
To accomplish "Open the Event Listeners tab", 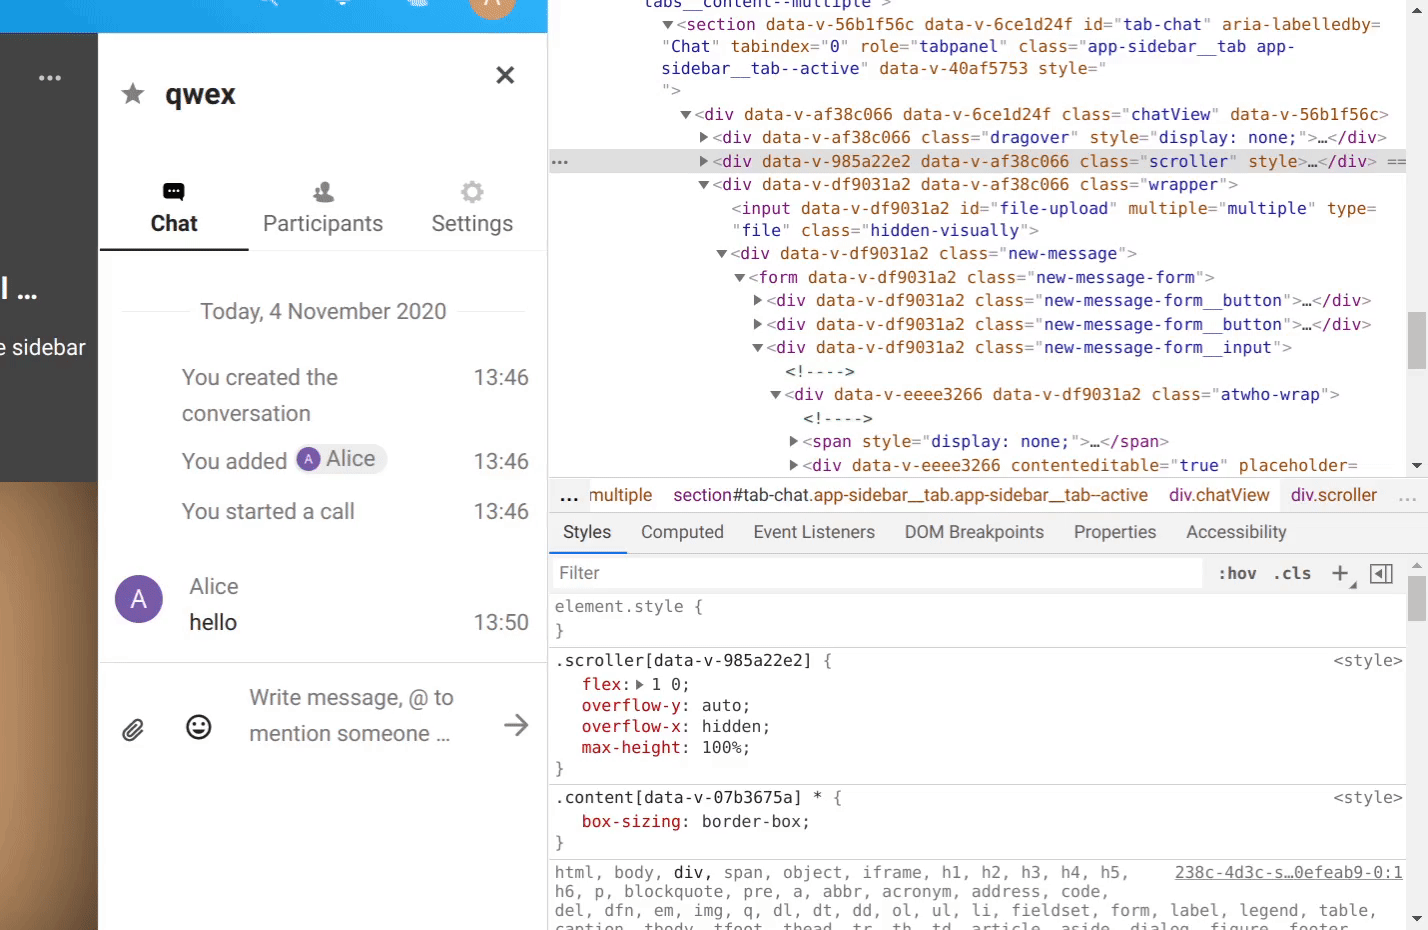I will [814, 532].
